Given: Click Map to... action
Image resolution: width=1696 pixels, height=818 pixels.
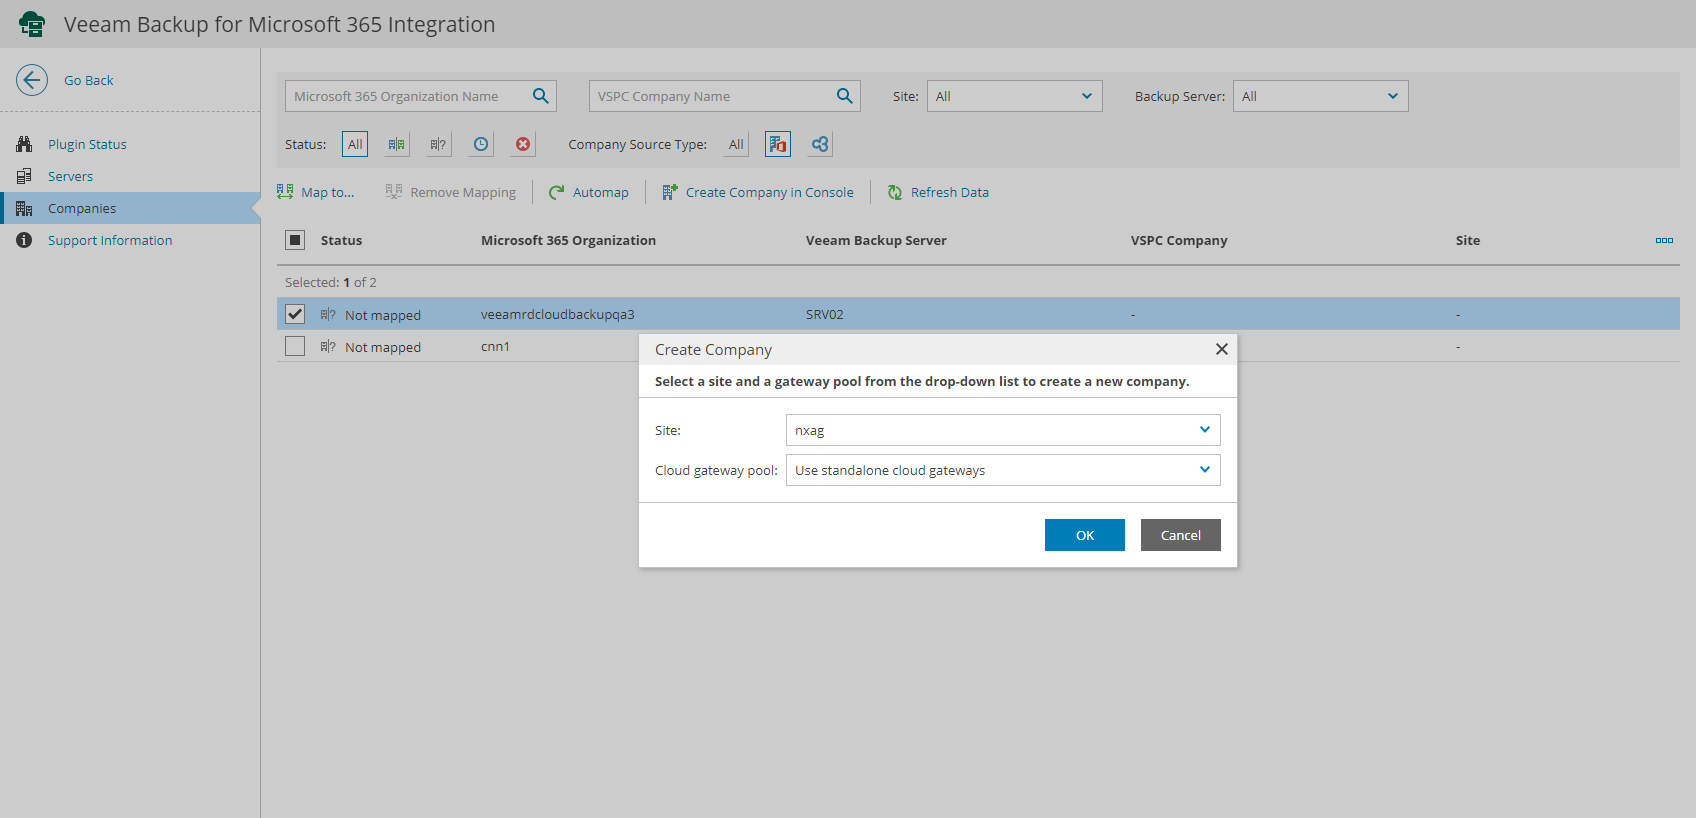Looking at the screenshot, I should pyautogui.click(x=316, y=192).
